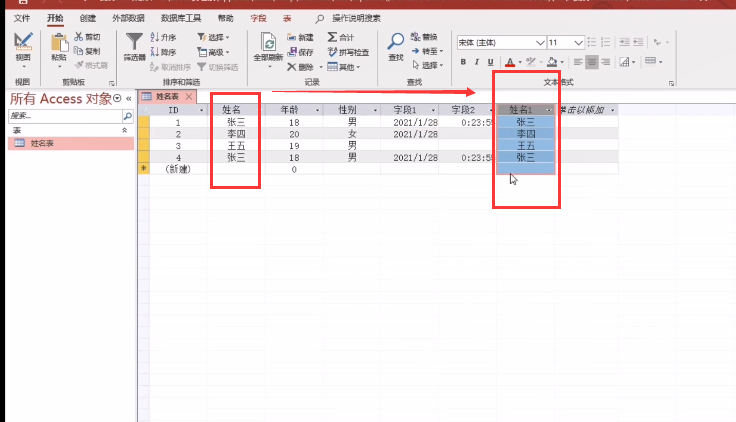Copy selection using 复制
The width and height of the screenshot is (736, 422).
coord(87,51)
